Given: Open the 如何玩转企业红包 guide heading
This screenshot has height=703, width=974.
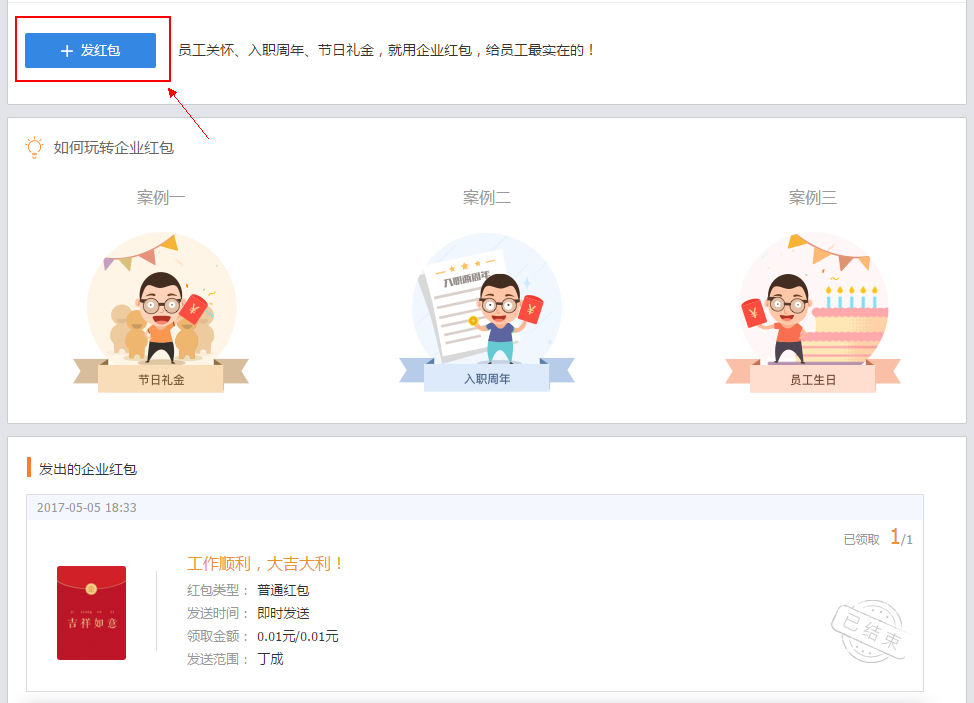Looking at the screenshot, I should coord(114,148).
